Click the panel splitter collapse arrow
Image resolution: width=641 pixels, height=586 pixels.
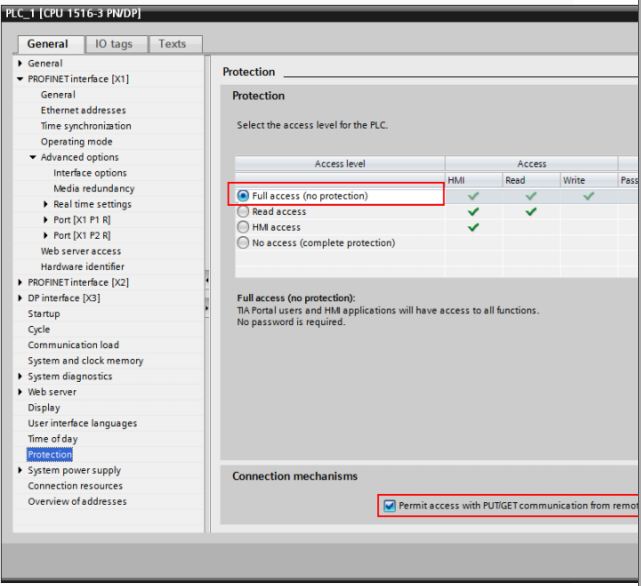point(207,280)
